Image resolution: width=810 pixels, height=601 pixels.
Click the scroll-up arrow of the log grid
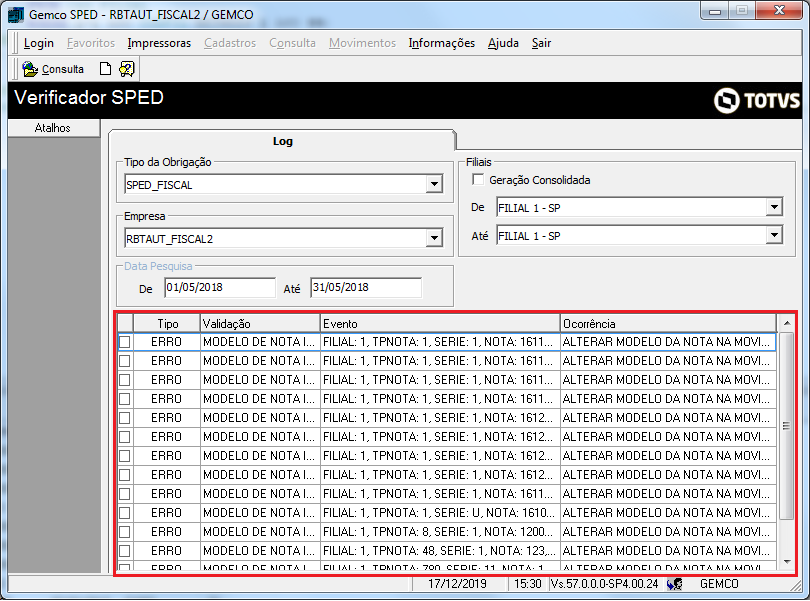pos(787,323)
